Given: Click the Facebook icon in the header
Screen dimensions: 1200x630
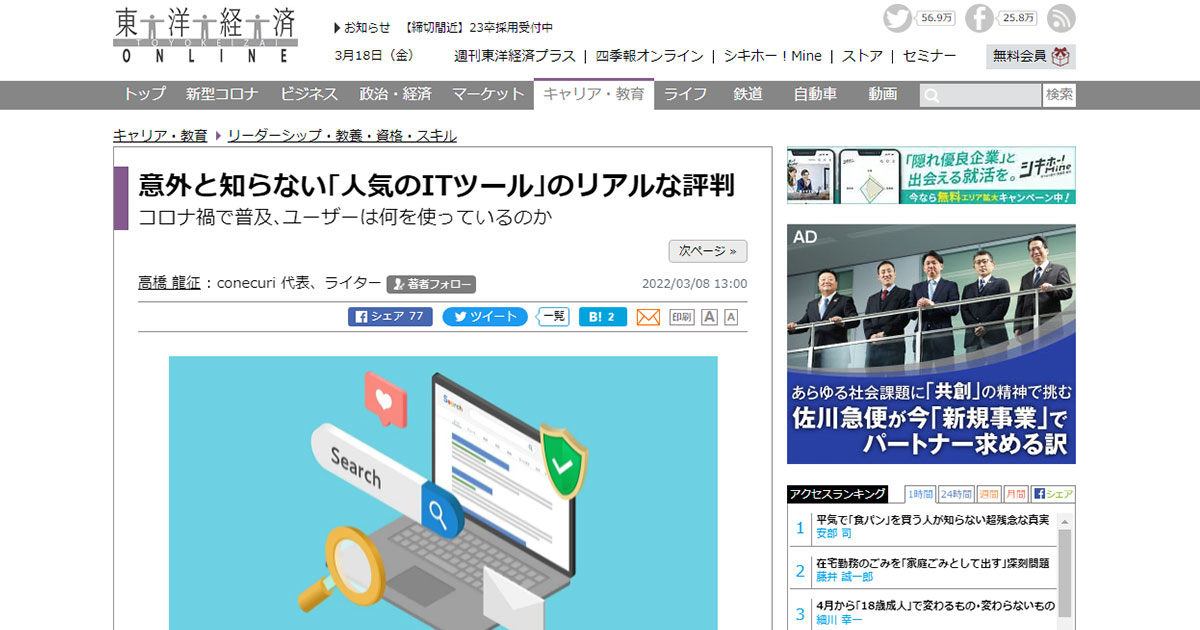Looking at the screenshot, I should click(980, 18).
